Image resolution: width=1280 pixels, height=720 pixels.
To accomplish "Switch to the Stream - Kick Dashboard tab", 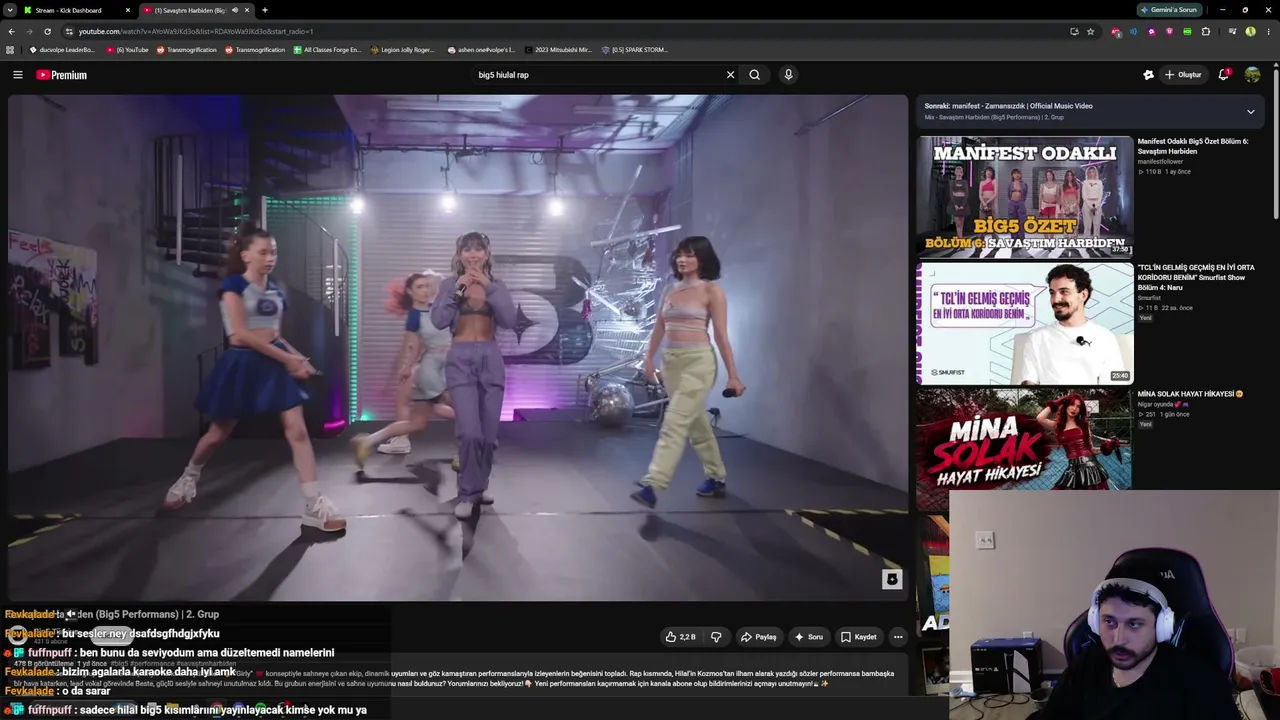I will (x=78, y=10).
